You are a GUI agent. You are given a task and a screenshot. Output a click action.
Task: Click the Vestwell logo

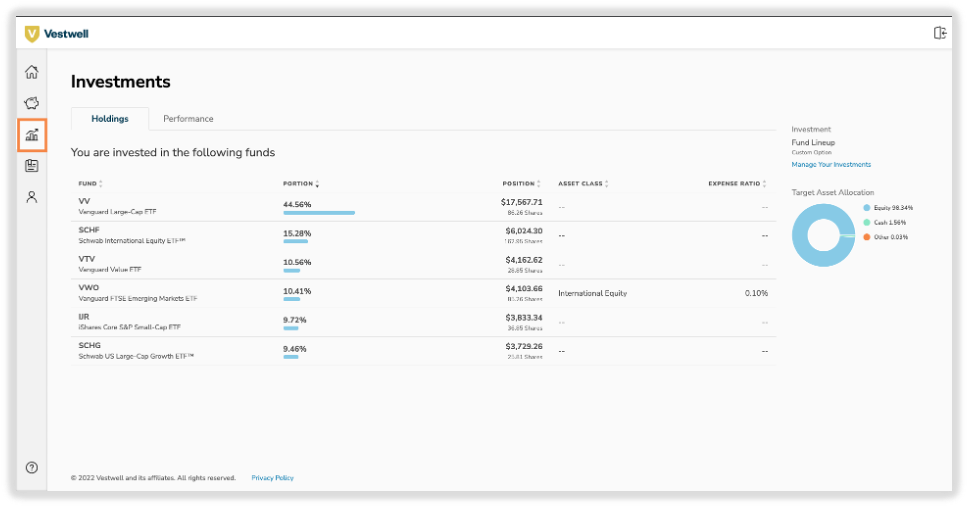(x=57, y=34)
